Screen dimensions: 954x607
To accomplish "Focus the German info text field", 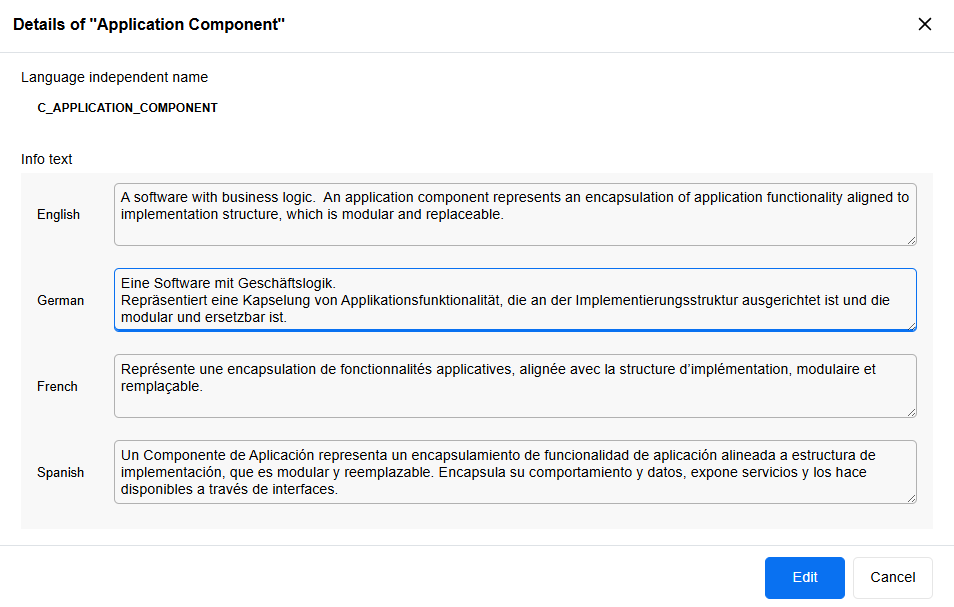I will pyautogui.click(x=515, y=299).
